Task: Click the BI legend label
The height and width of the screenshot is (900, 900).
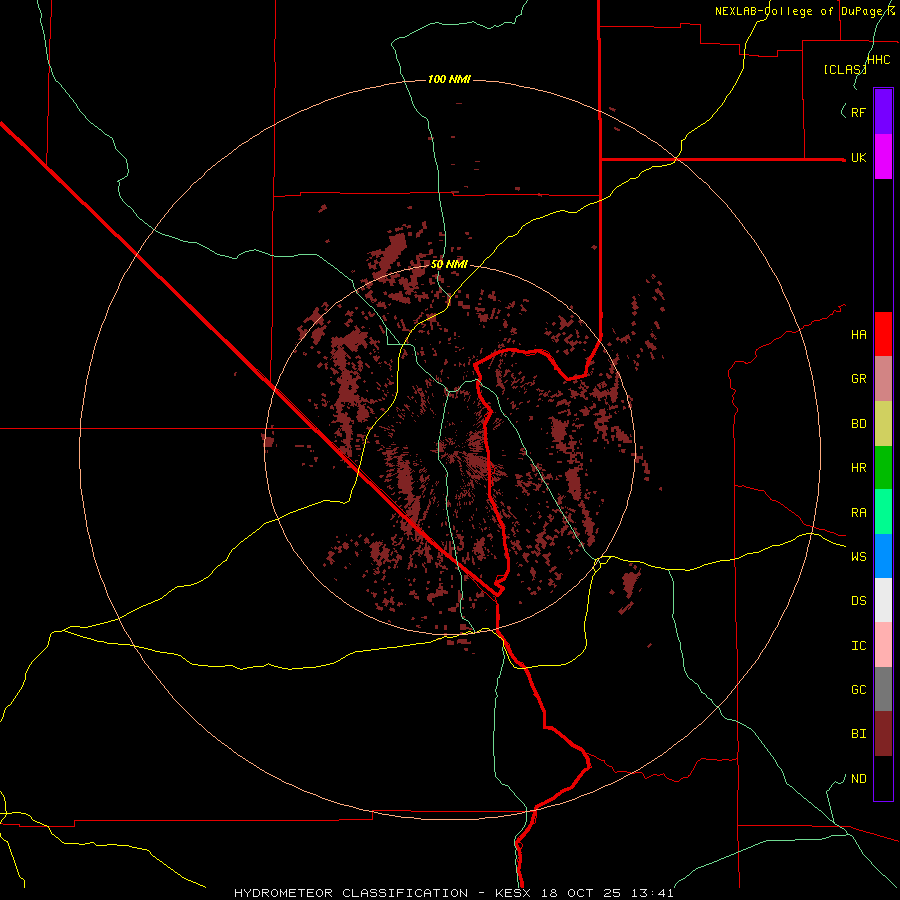Action: pos(858,734)
